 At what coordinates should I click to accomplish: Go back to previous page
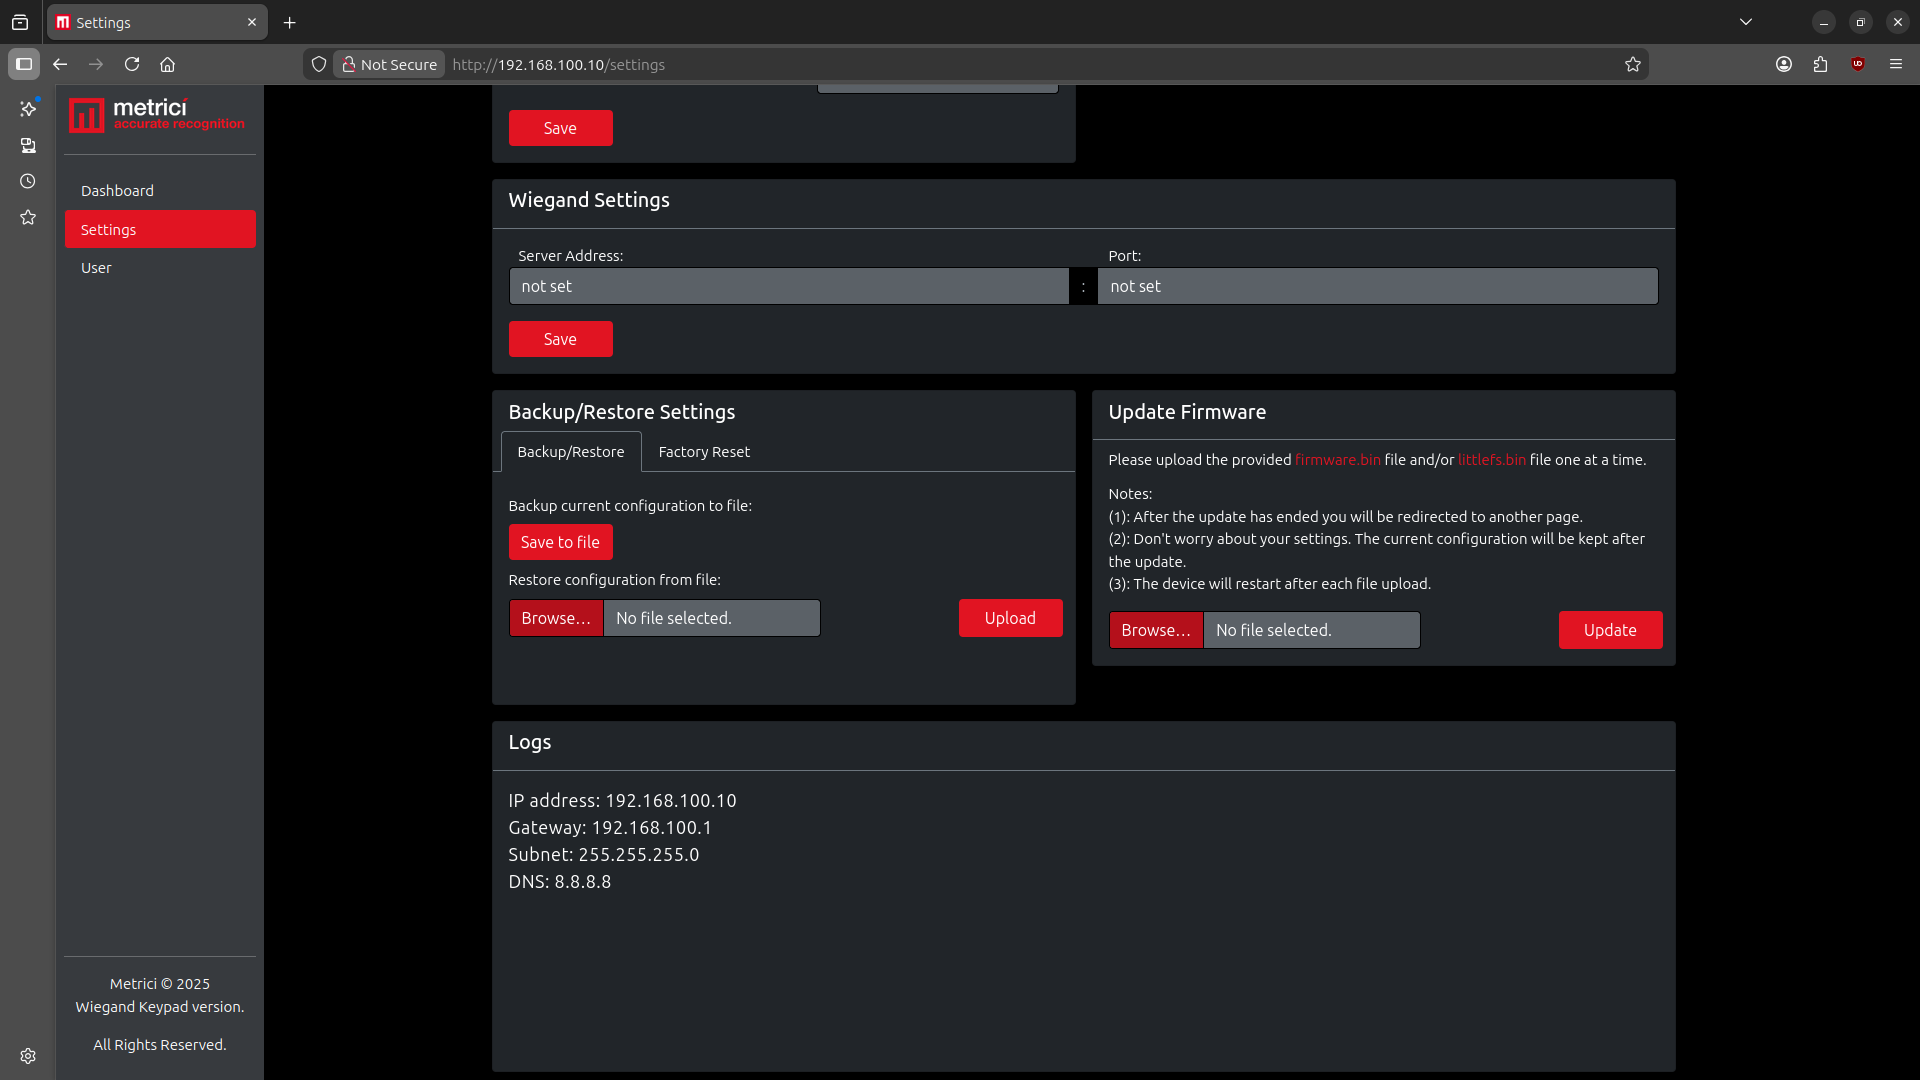click(x=60, y=64)
